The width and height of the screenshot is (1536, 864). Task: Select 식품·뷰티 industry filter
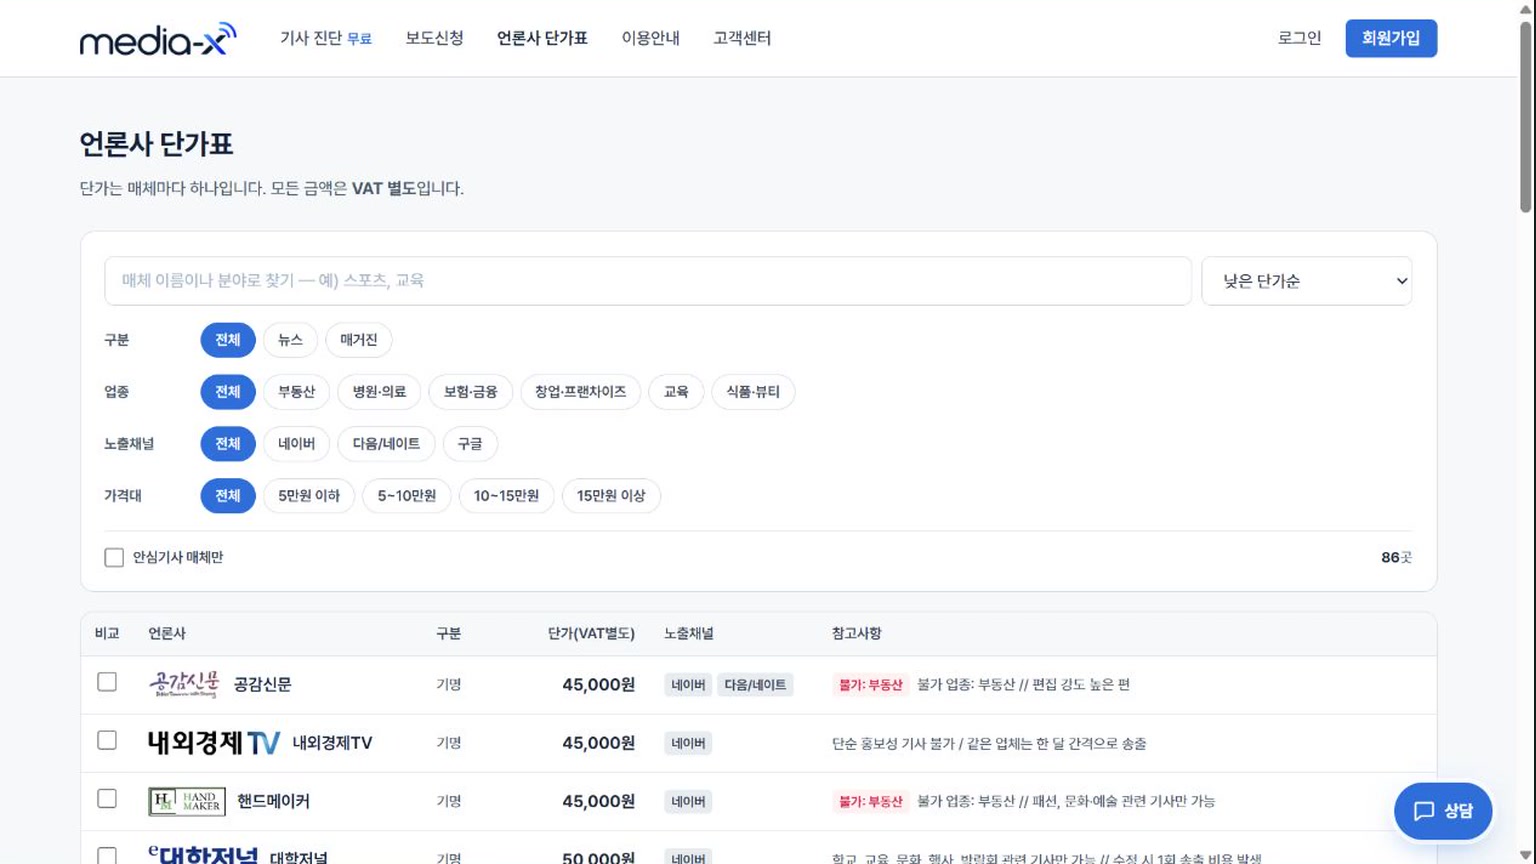click(753, 392)
